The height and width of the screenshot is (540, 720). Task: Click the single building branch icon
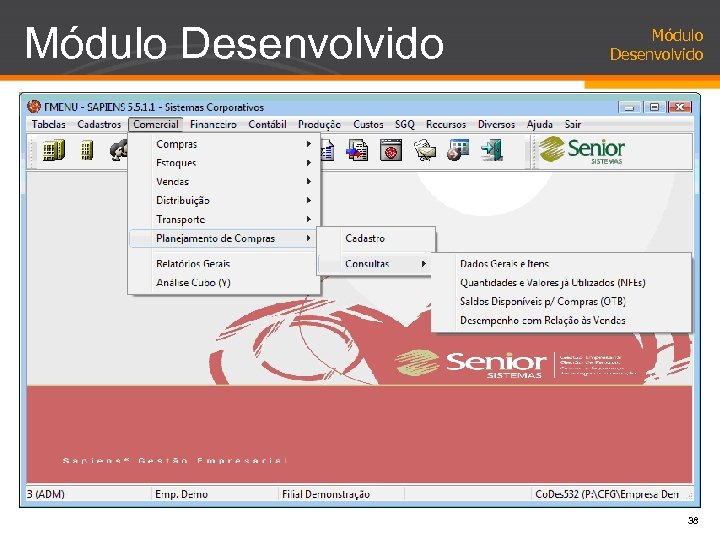pos(87,150)
